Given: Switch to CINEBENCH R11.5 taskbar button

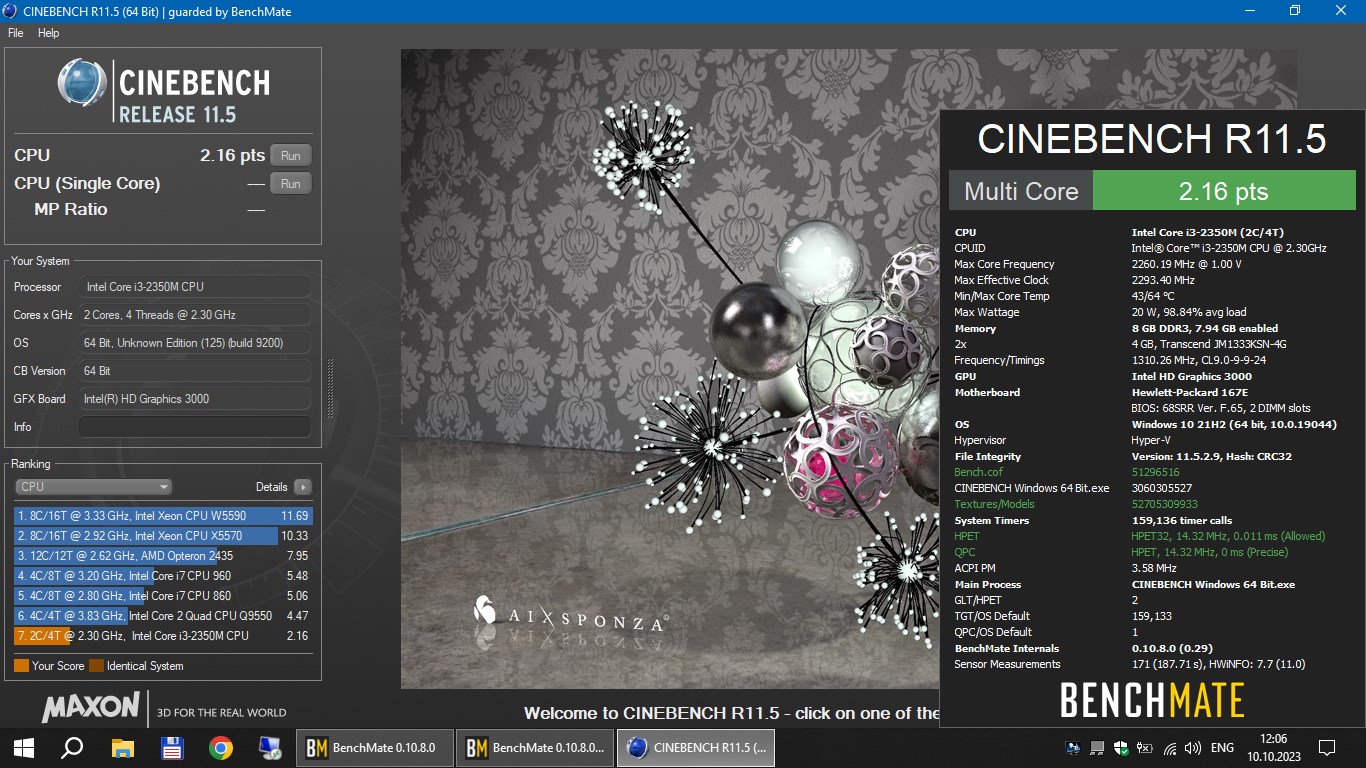Looking at the screenshot, I should click(x=695, y=747).
